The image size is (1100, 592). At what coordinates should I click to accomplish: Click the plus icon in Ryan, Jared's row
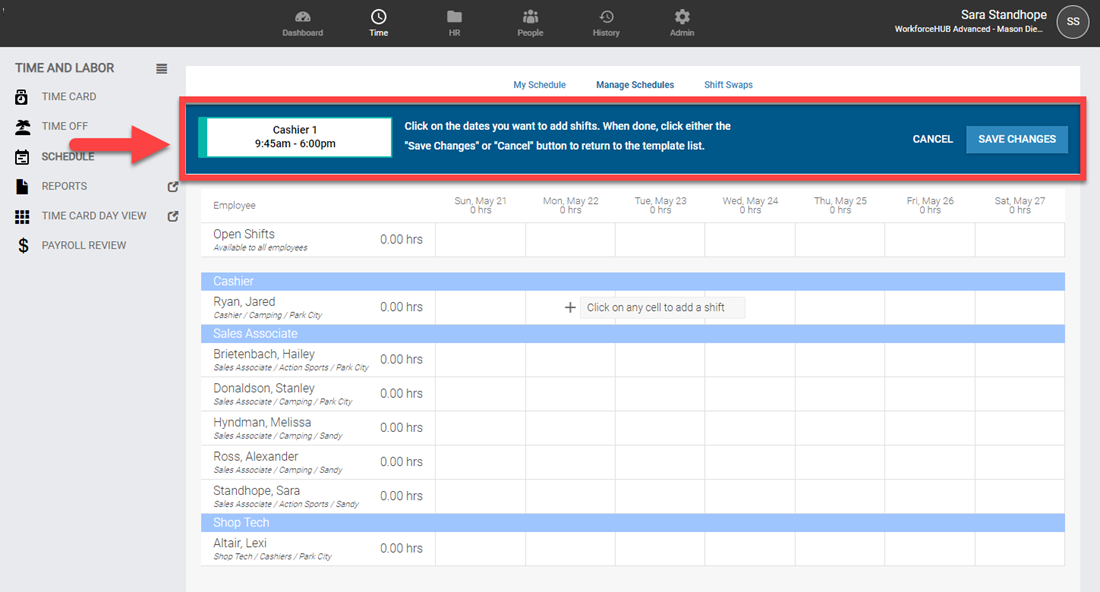click(570, 308)
